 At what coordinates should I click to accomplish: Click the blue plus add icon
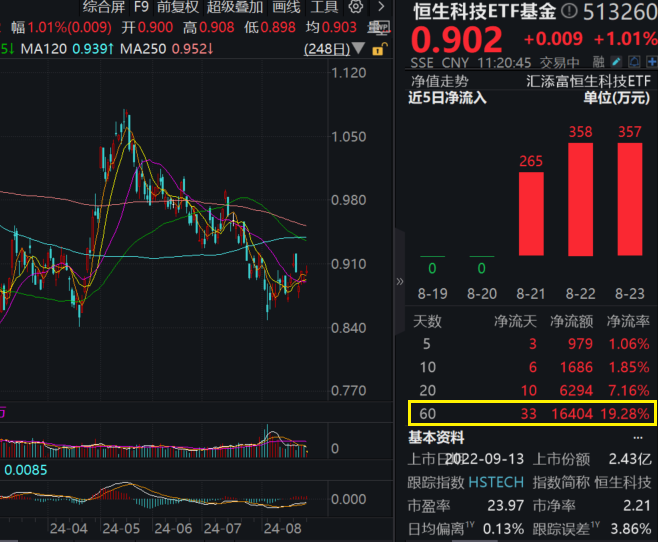(x=652, y=62)
